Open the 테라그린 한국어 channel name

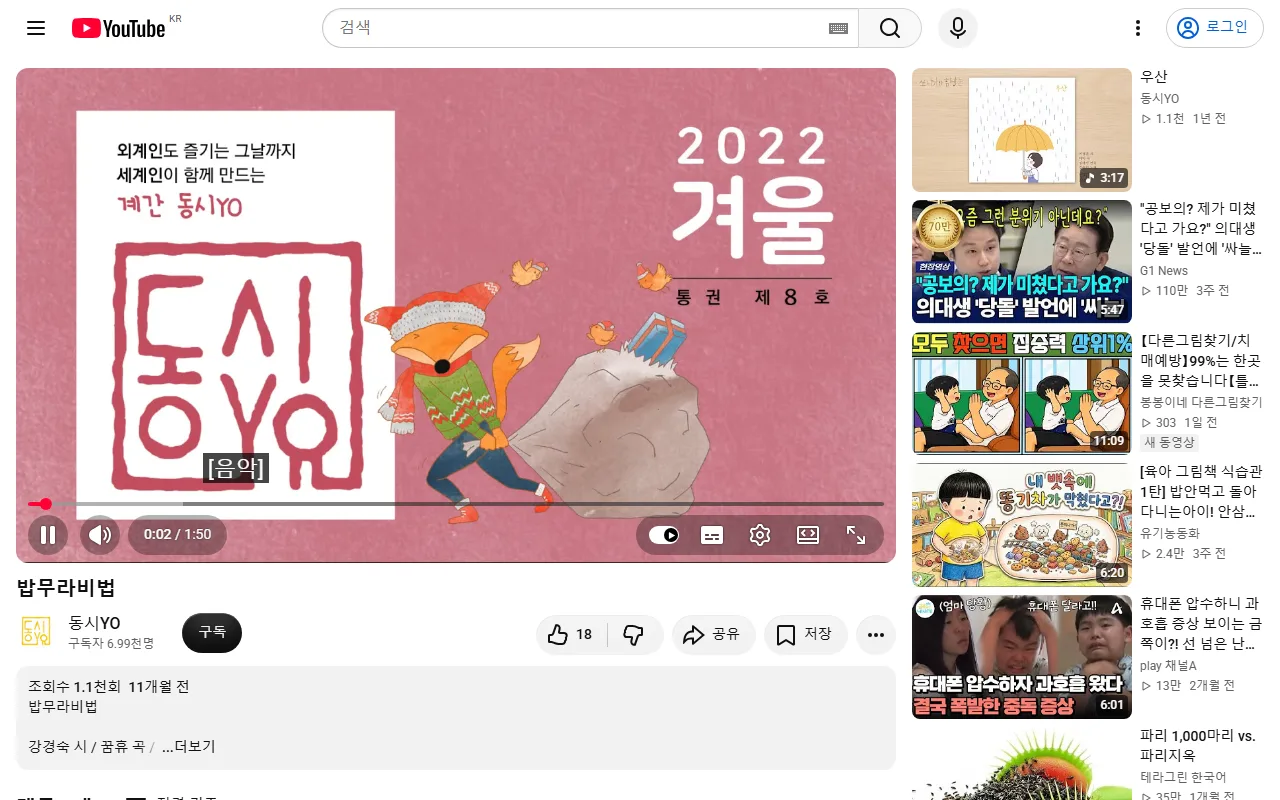pos(1183,777)
